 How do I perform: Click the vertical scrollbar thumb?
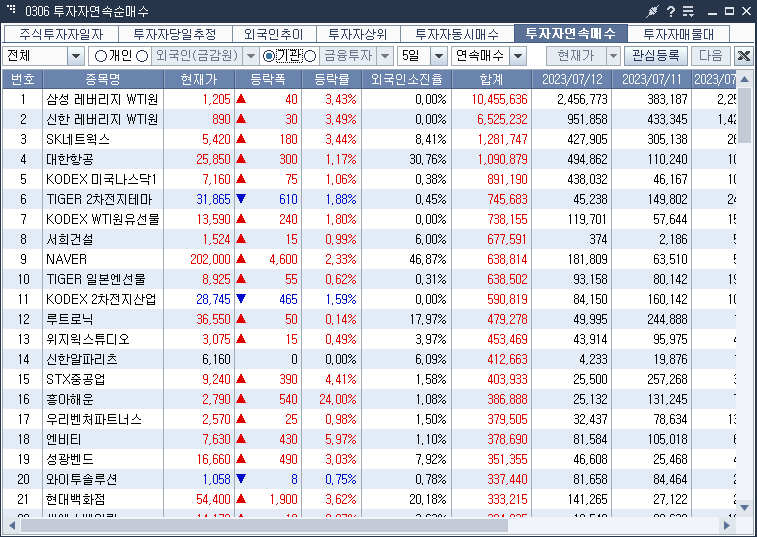pos(744,114)
